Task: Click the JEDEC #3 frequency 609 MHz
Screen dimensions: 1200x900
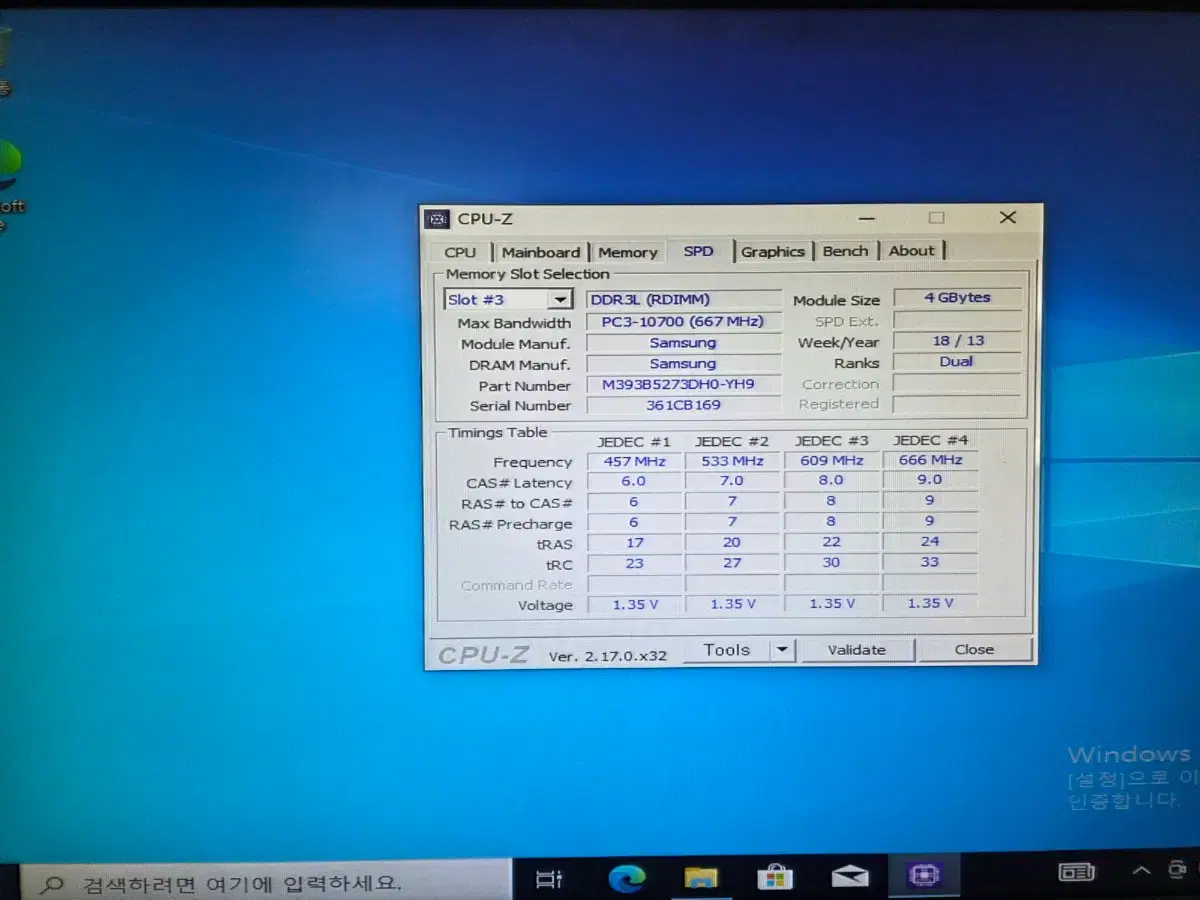Action: 831,460
